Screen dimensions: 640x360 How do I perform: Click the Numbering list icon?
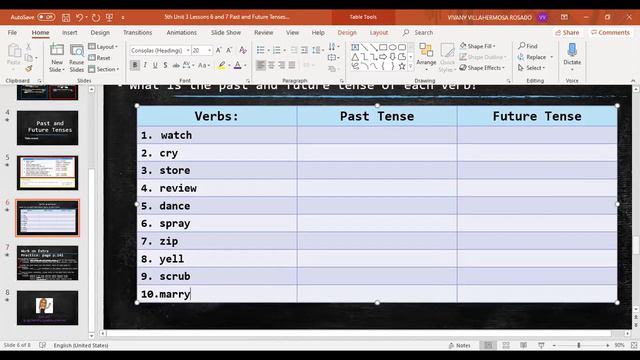point(276,50)
